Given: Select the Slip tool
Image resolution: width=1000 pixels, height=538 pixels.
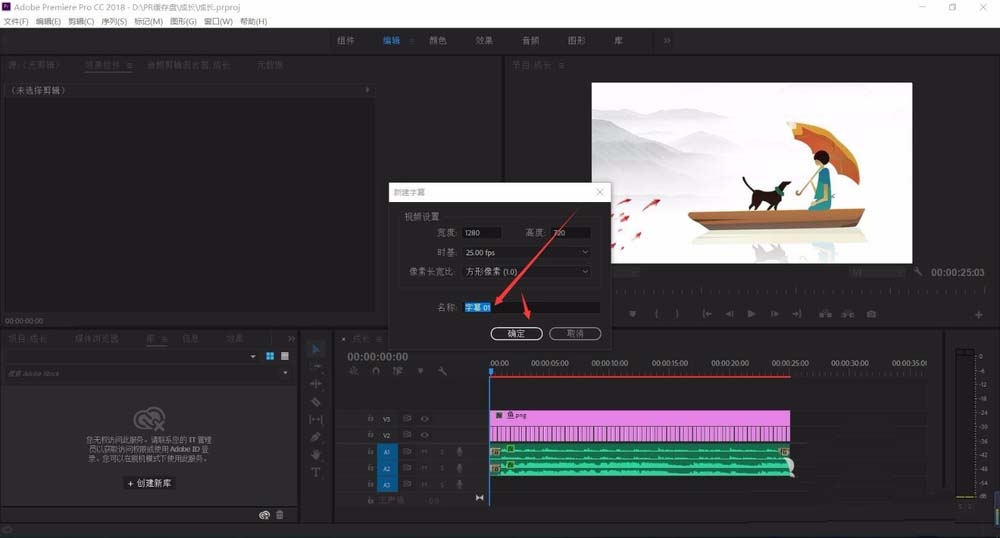Looking at the screenshot, I should [x=316, y=419].
